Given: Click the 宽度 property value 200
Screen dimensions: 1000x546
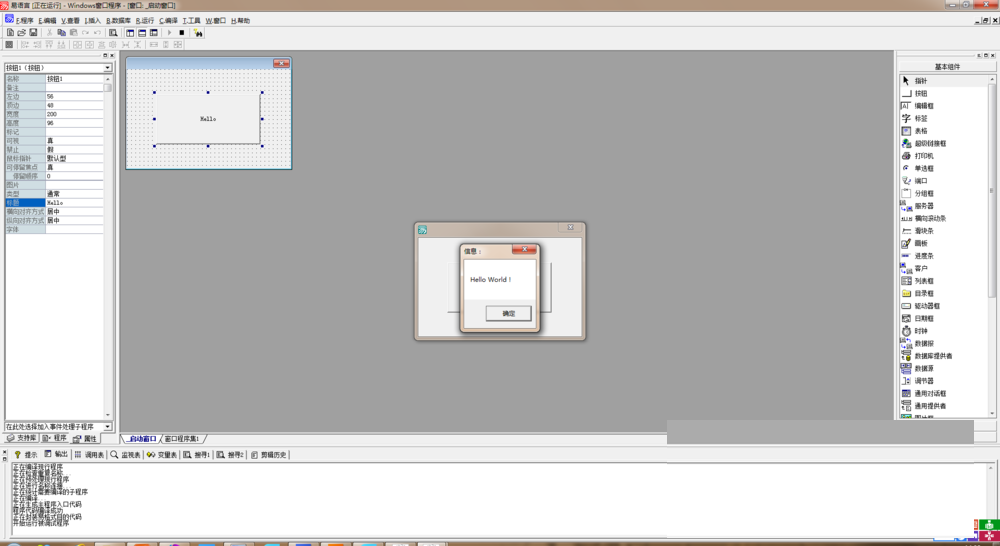Looking at the screenshot, I should [x=75, y=114].
